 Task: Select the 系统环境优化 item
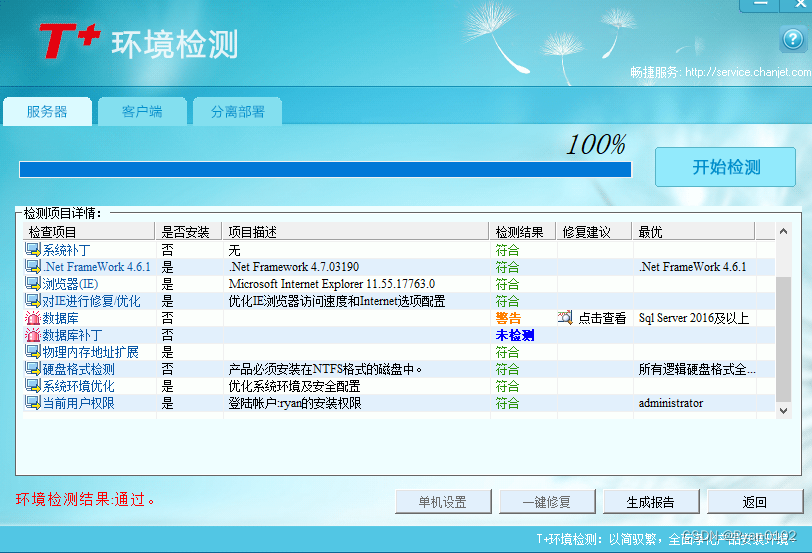click(78, 386)
